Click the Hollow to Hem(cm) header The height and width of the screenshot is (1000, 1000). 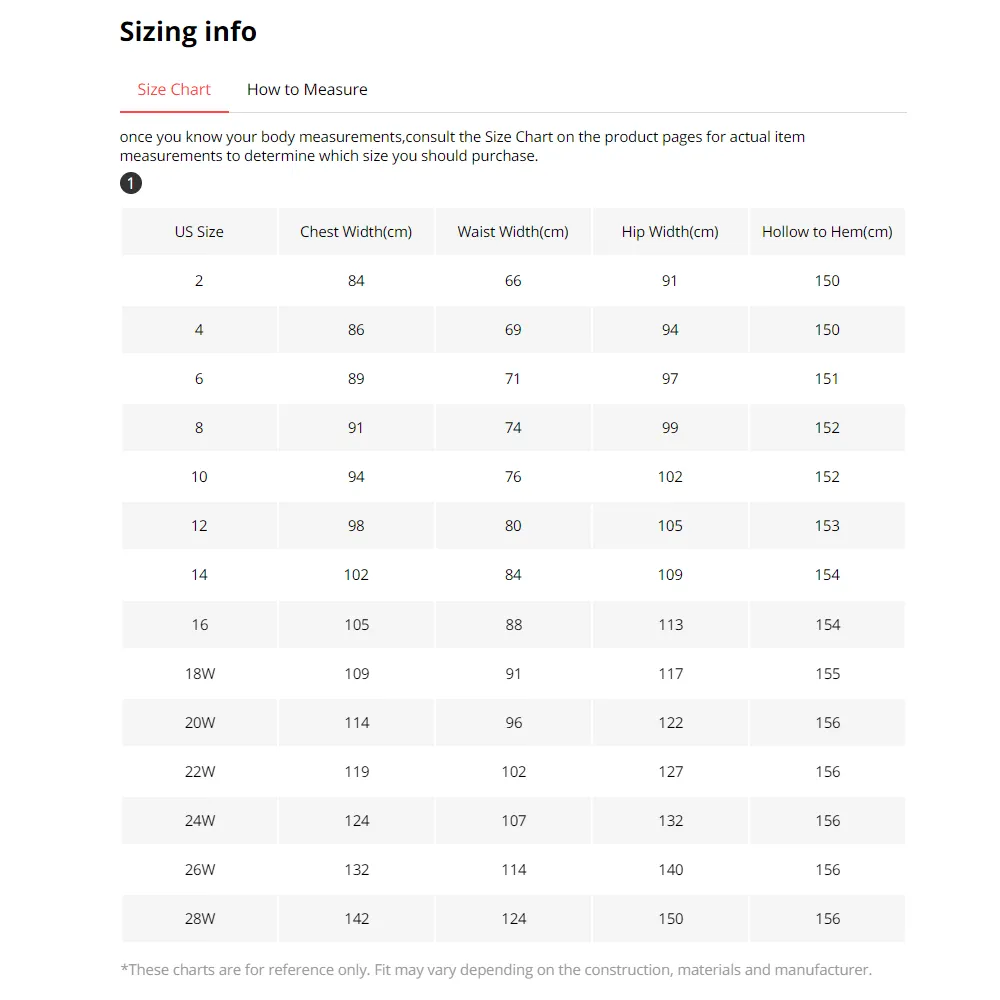pyautogui.click(x=827, y=231)
